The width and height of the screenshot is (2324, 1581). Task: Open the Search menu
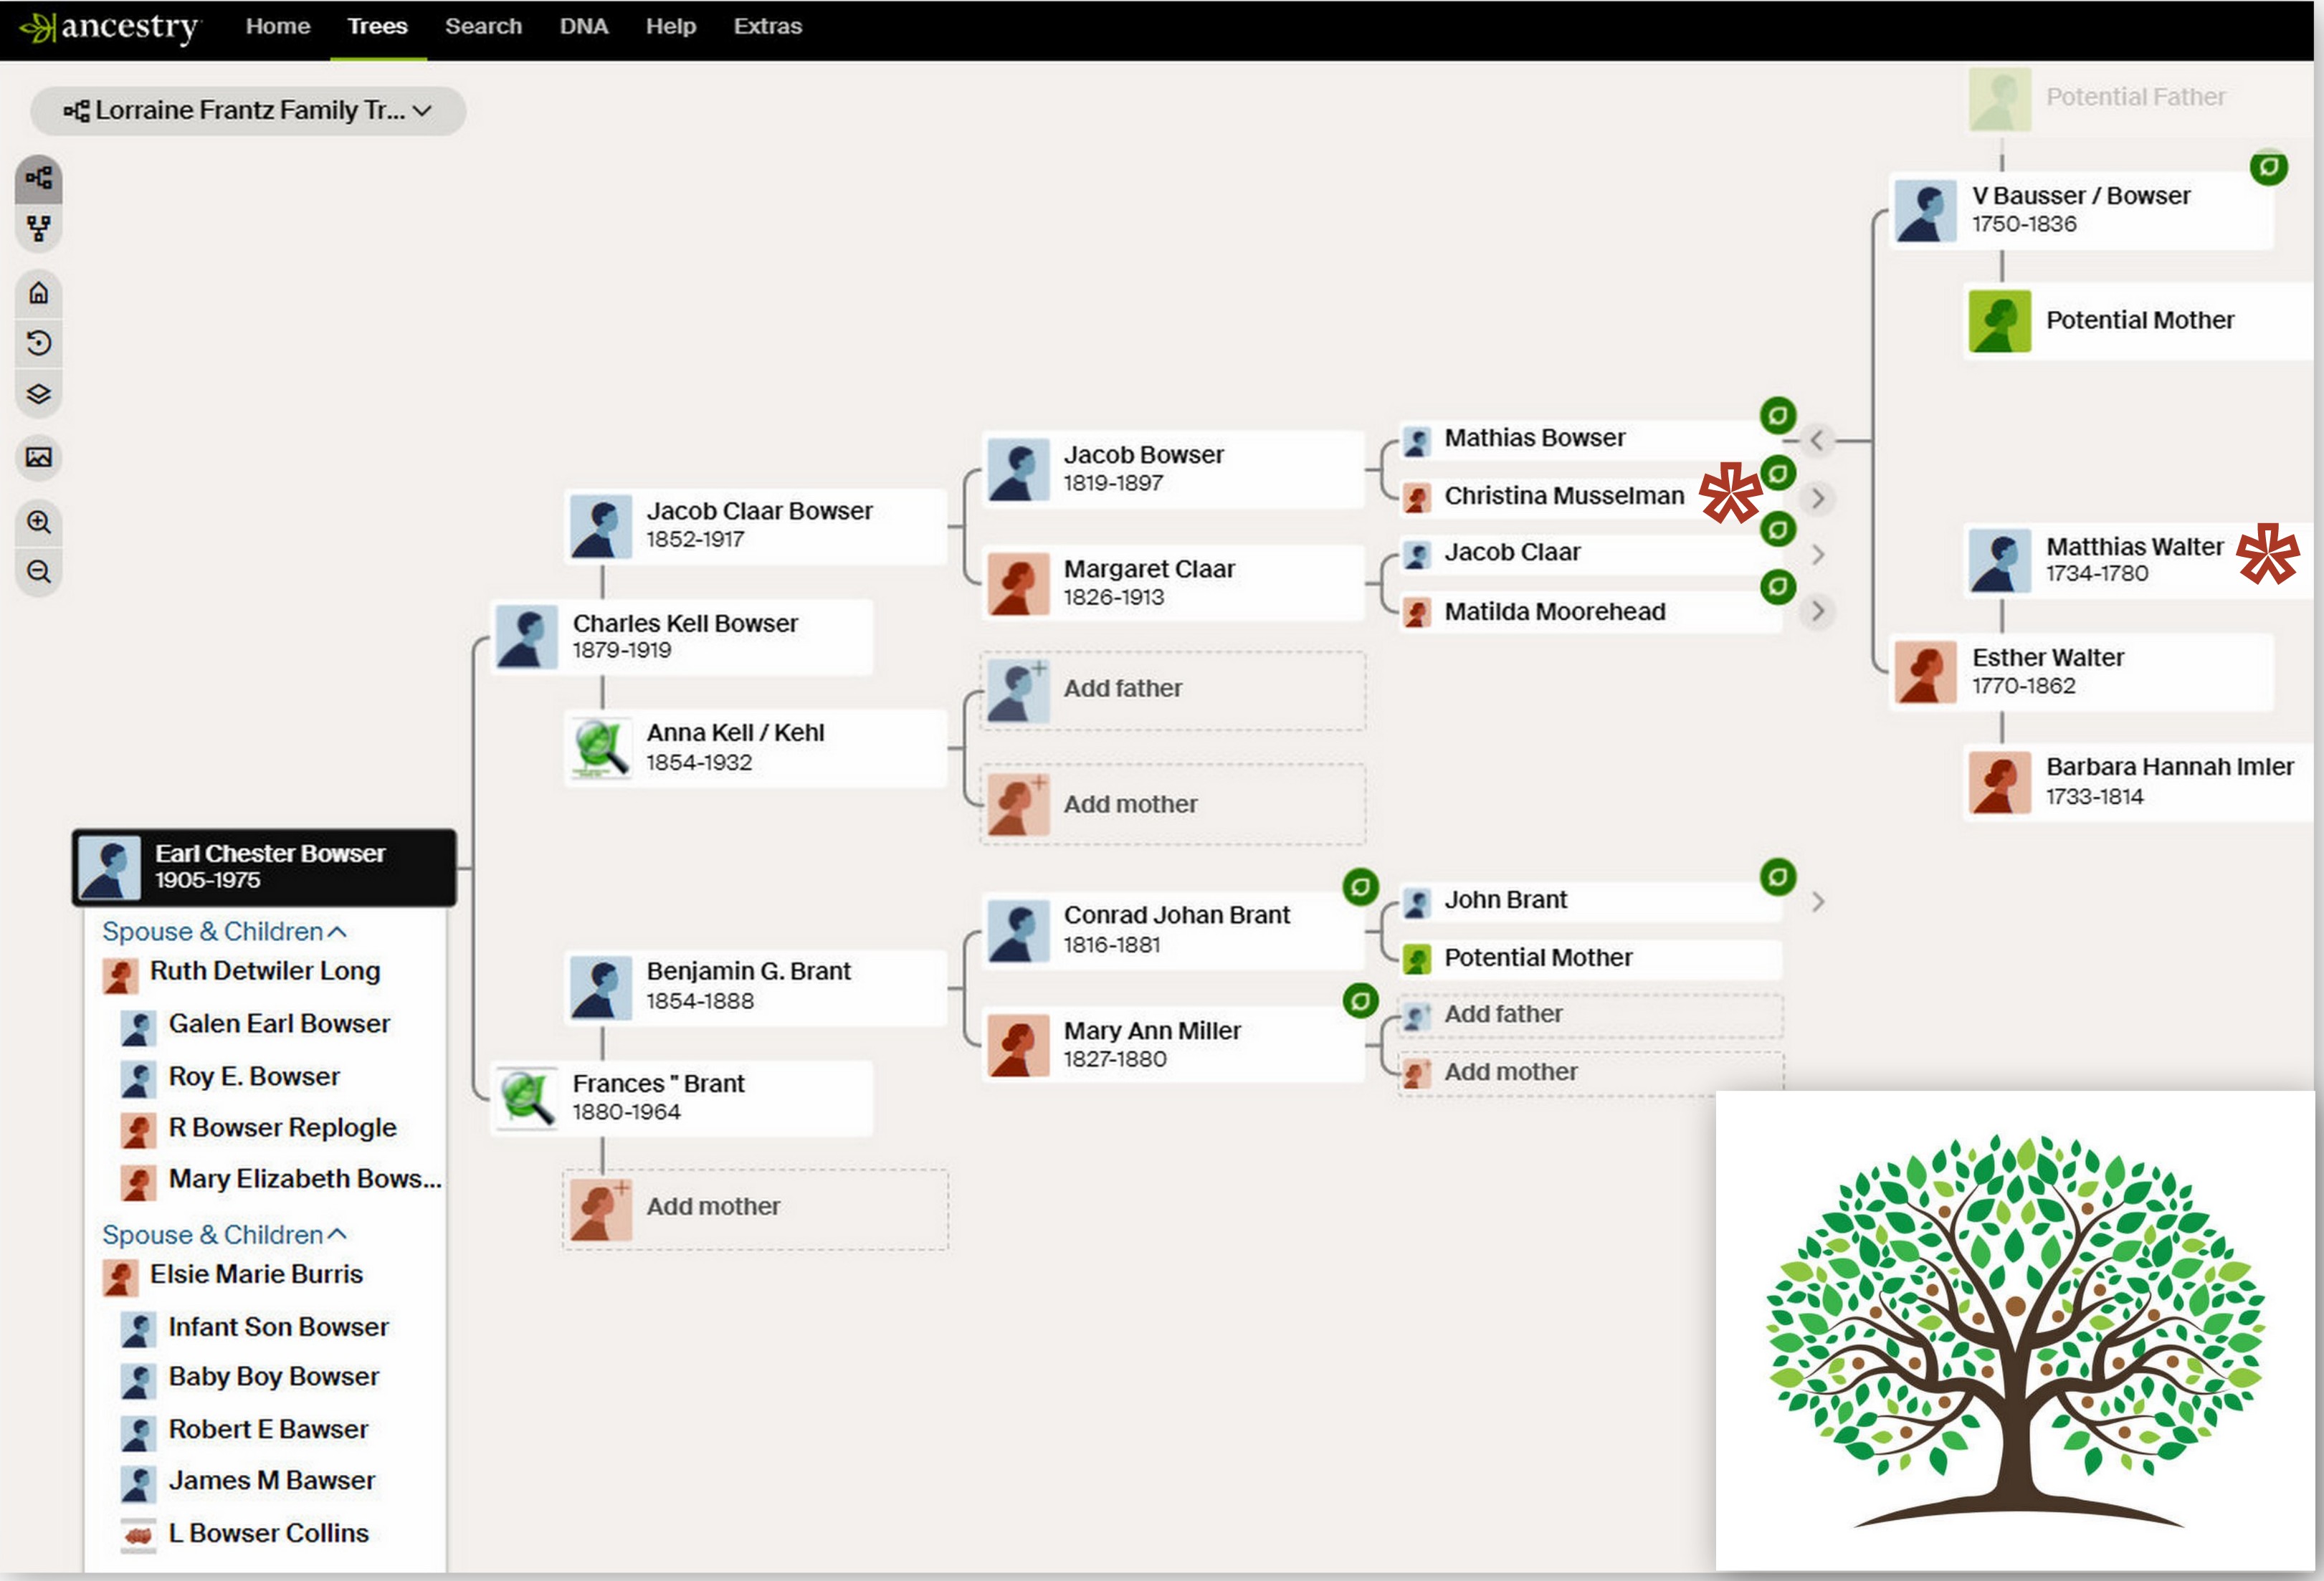tap(483, 27)
